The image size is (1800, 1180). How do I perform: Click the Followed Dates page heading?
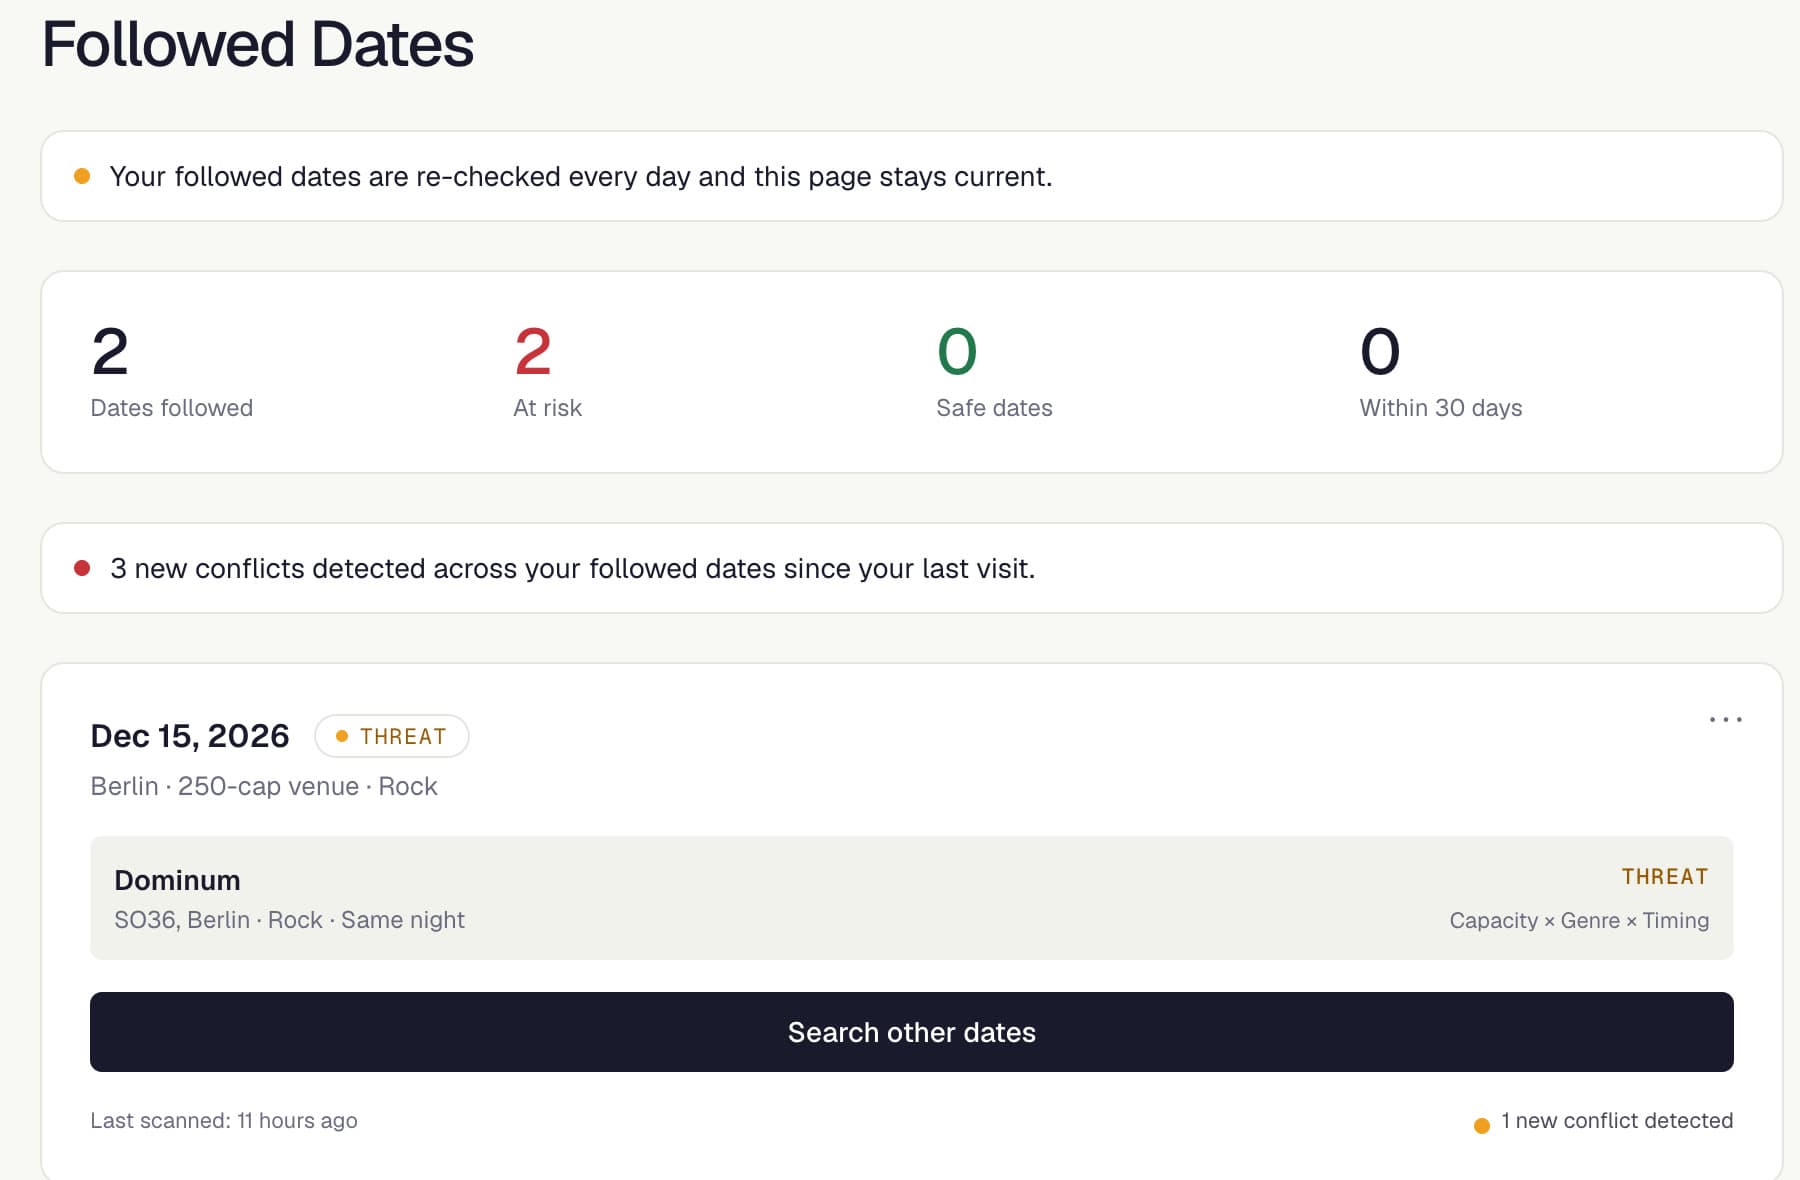(x=257, y=44)
